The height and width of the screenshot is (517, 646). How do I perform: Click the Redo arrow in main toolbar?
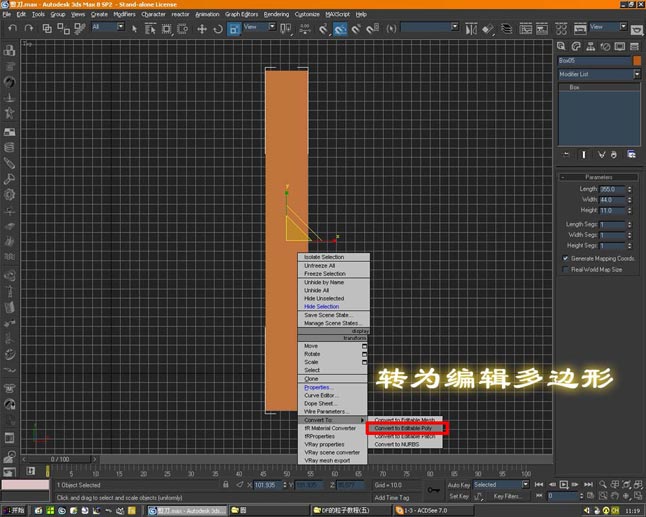click(x=28, y=28)
